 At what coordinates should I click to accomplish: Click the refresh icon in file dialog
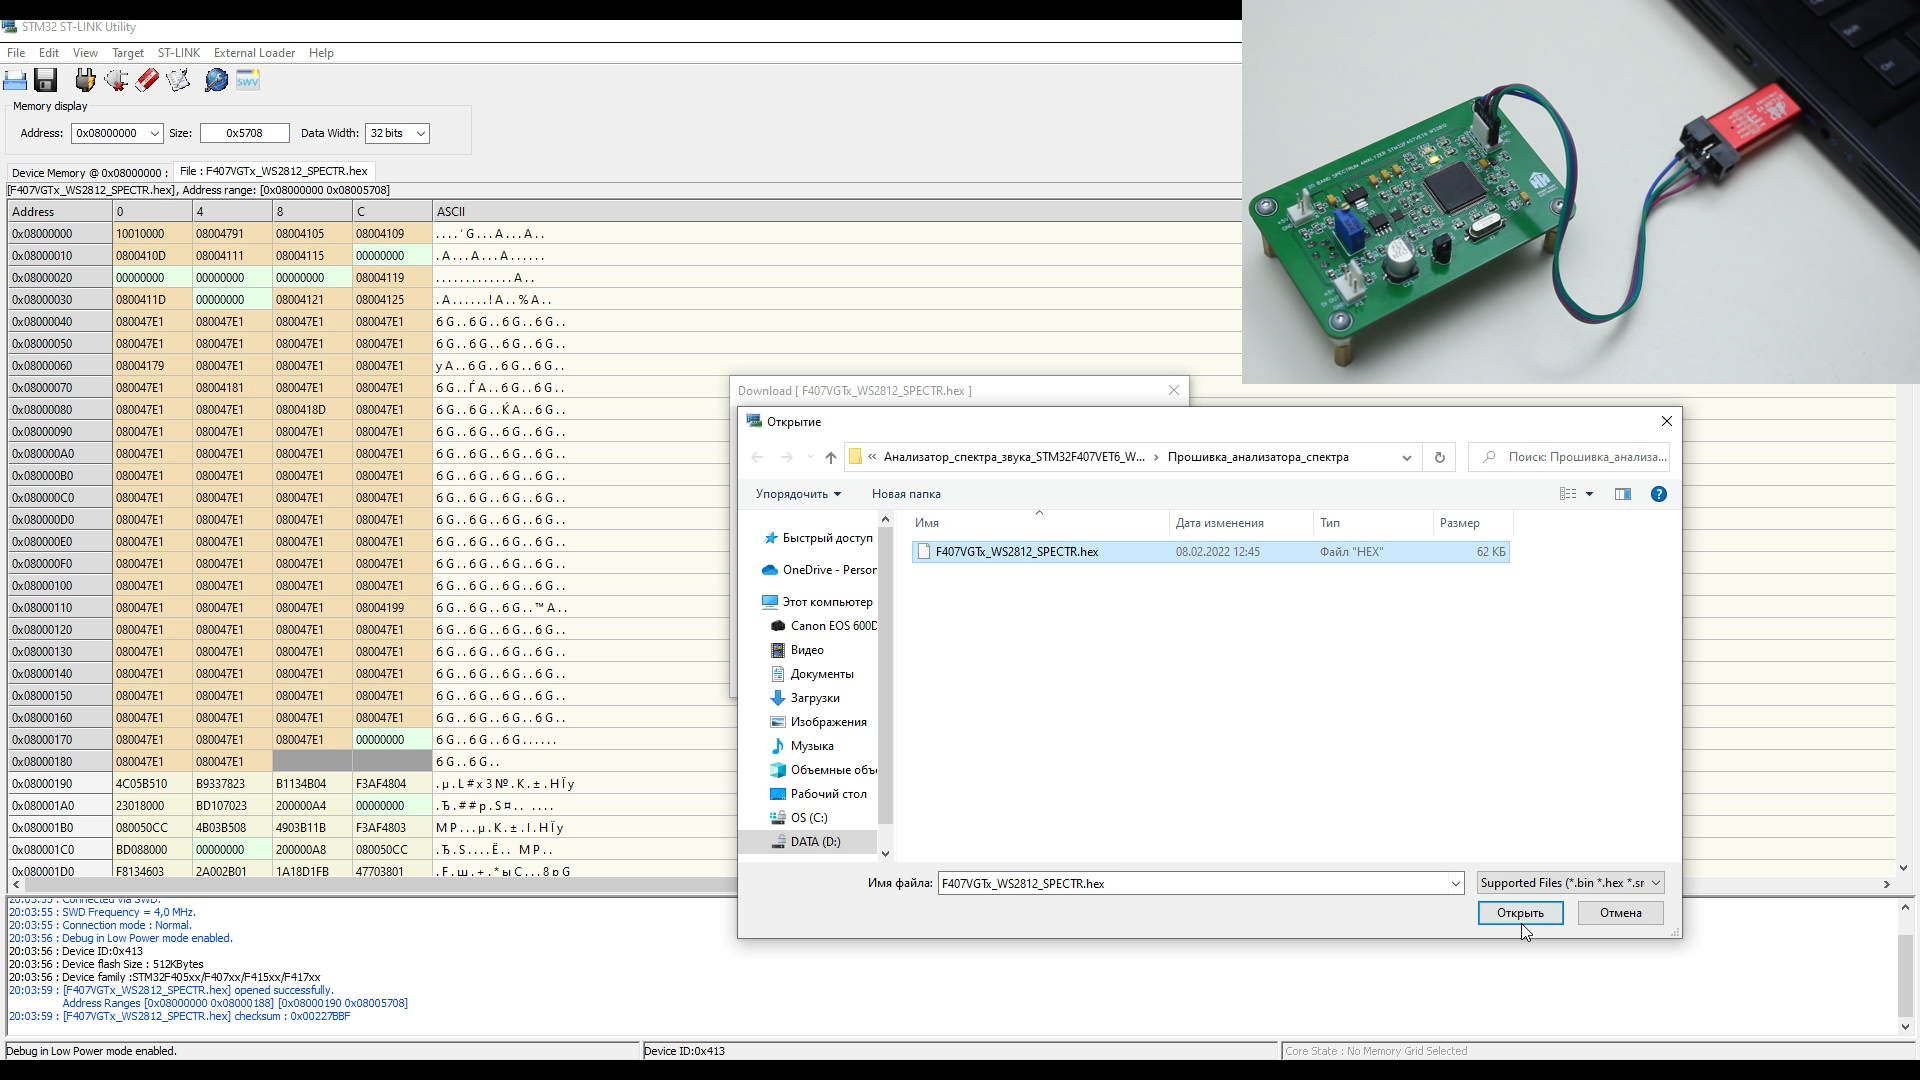coord(1439,457)
